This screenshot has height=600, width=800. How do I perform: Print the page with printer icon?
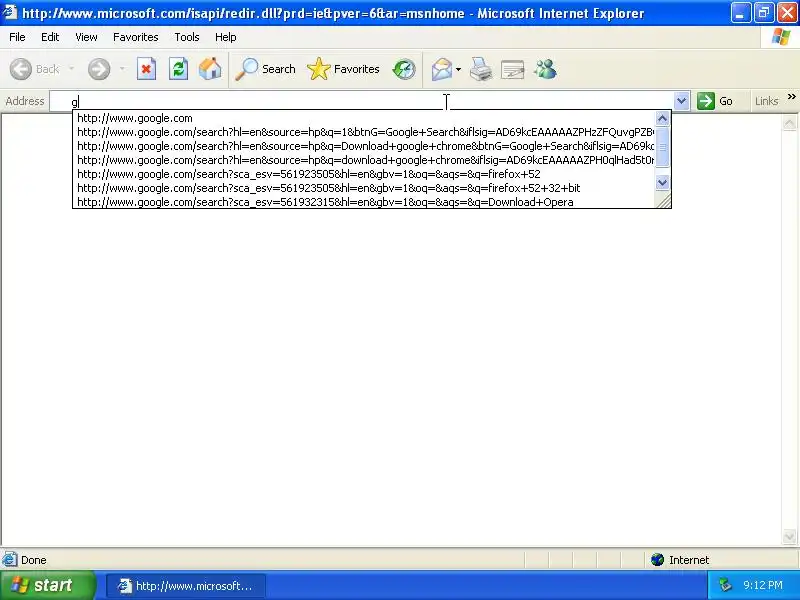coord(481,69)
